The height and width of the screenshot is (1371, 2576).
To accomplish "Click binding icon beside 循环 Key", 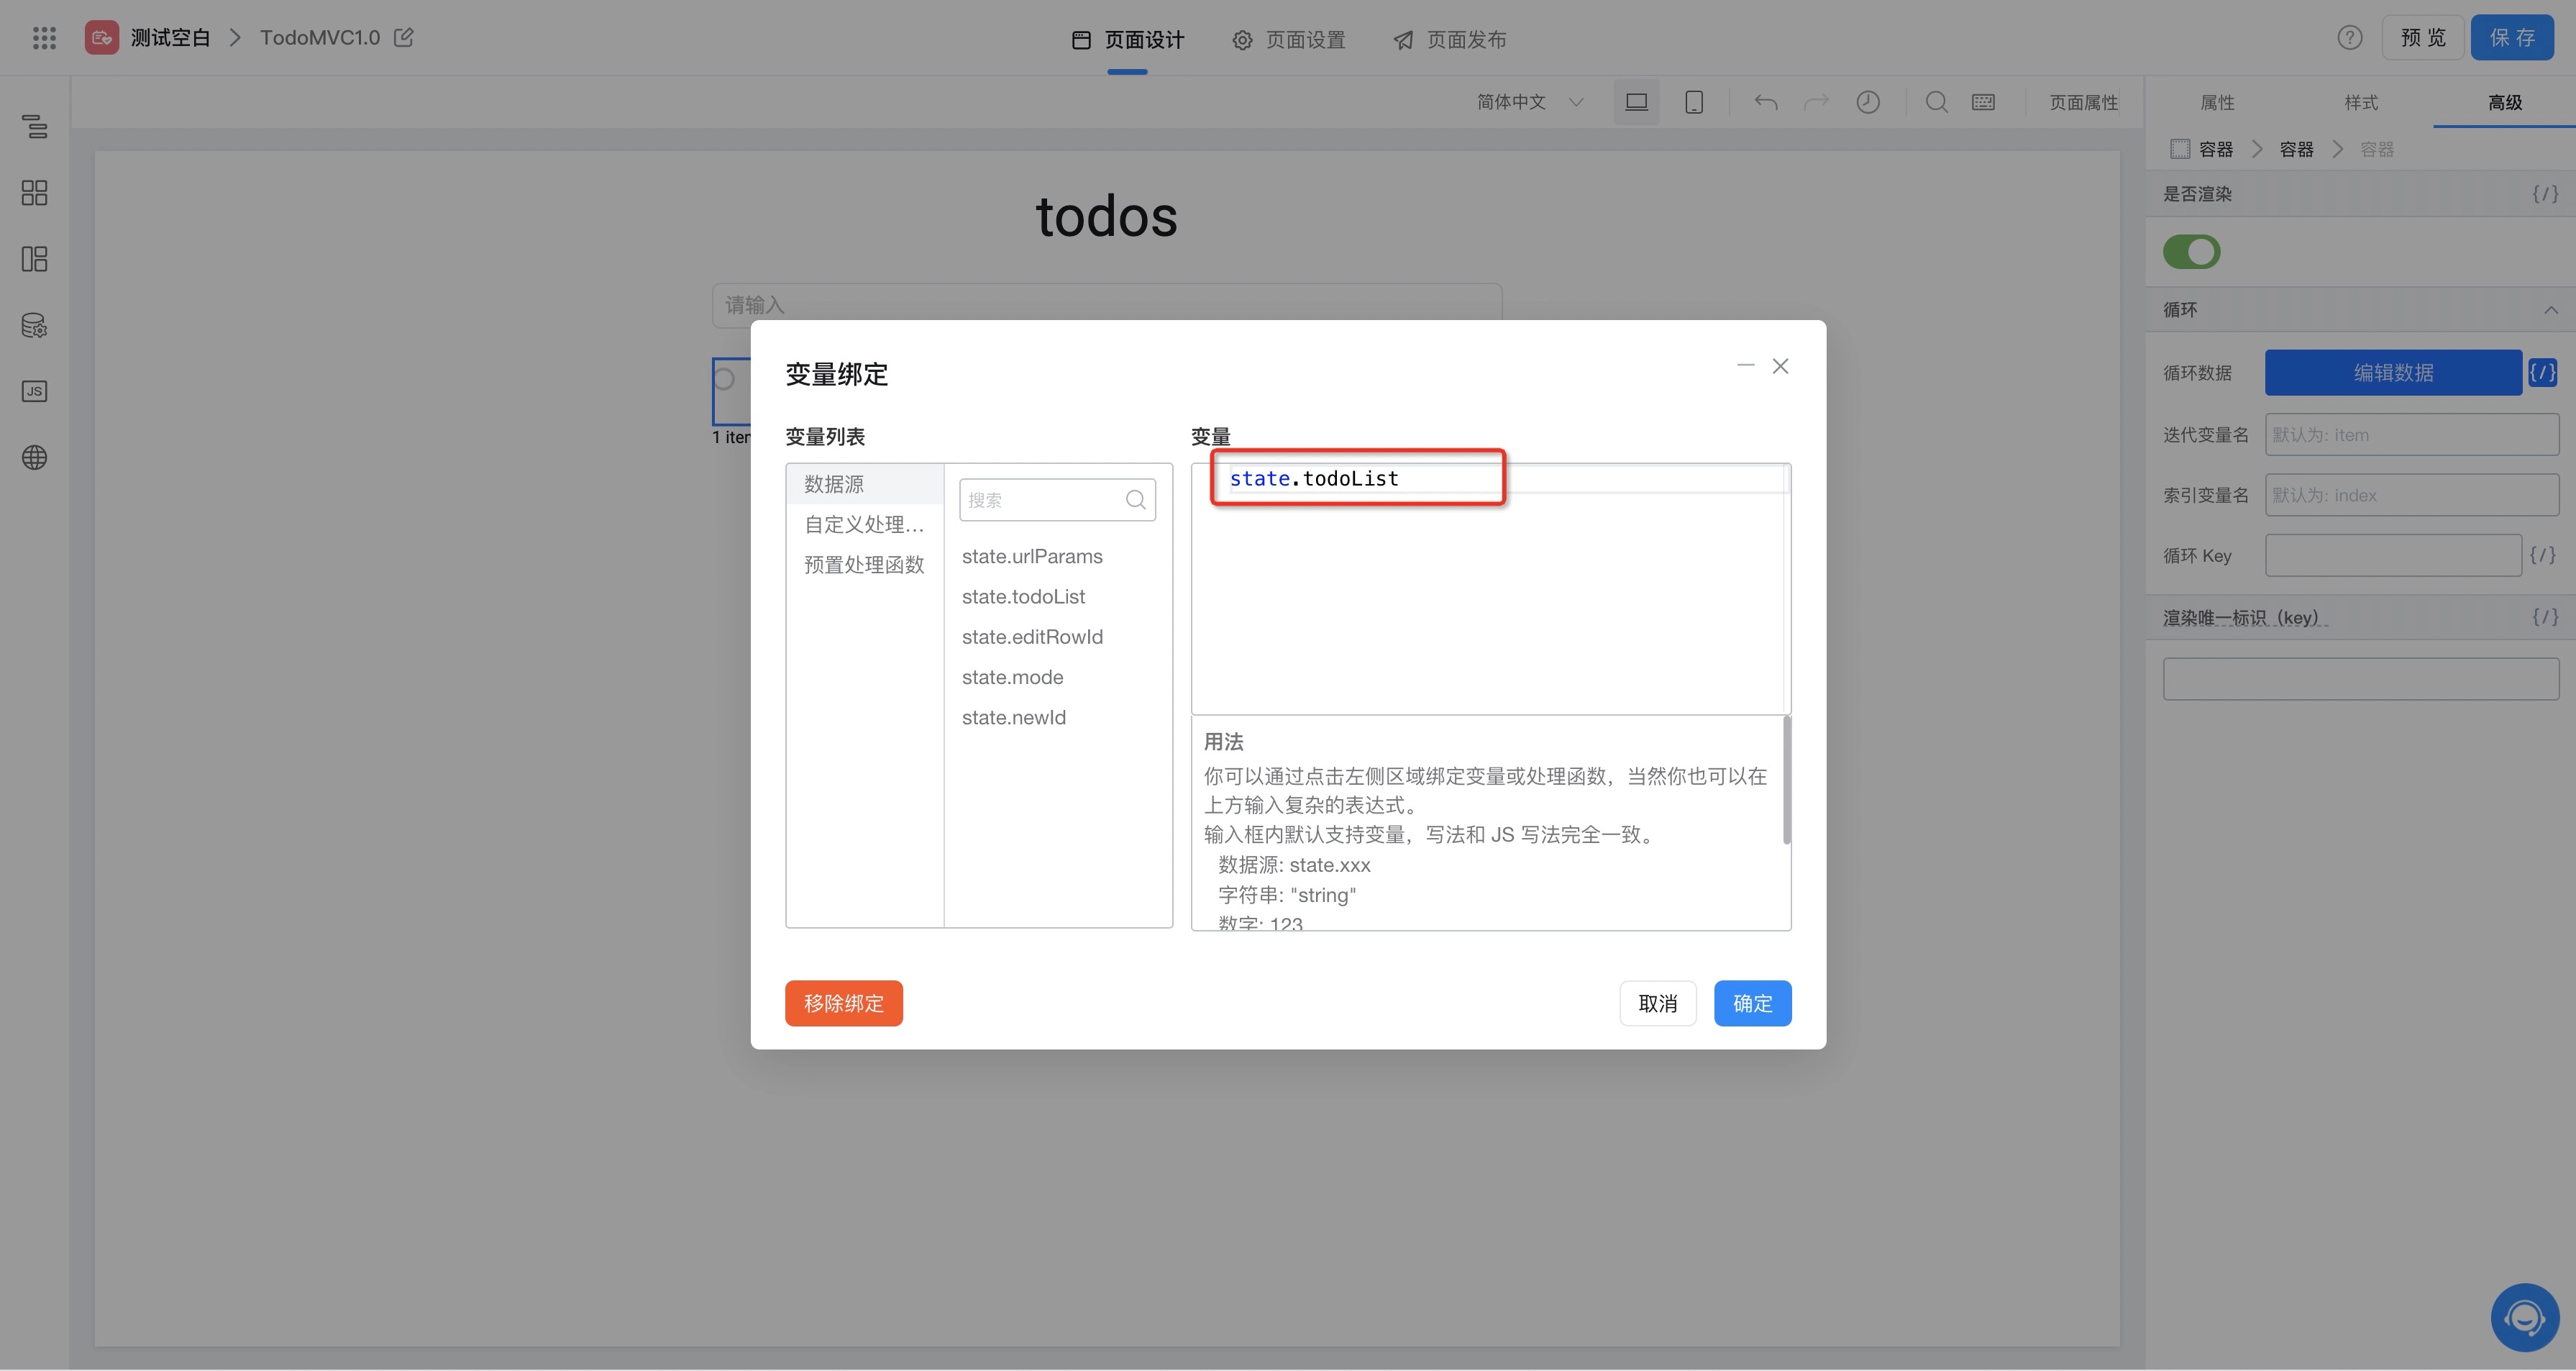I will [2542, 555].
